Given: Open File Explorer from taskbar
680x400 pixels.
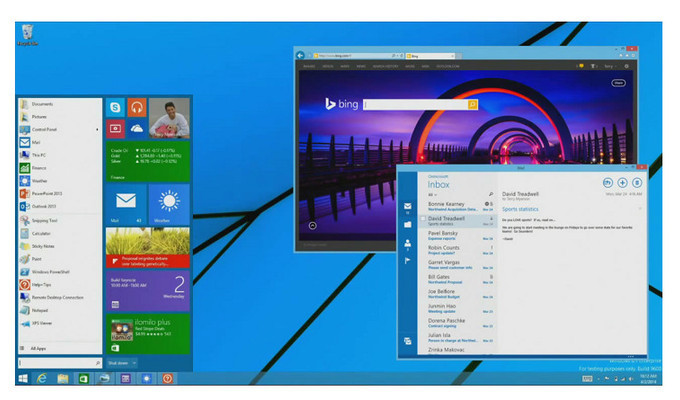Looking at the screenshot, I should tap(63, 378).
